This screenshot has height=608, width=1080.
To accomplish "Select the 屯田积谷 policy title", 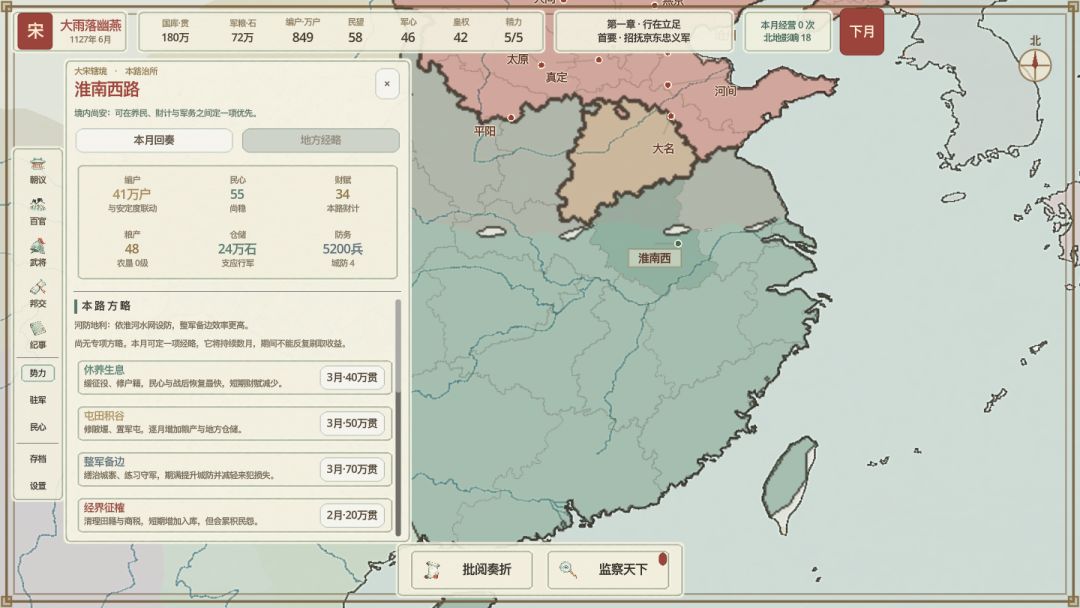I will (x=104, y=416).
